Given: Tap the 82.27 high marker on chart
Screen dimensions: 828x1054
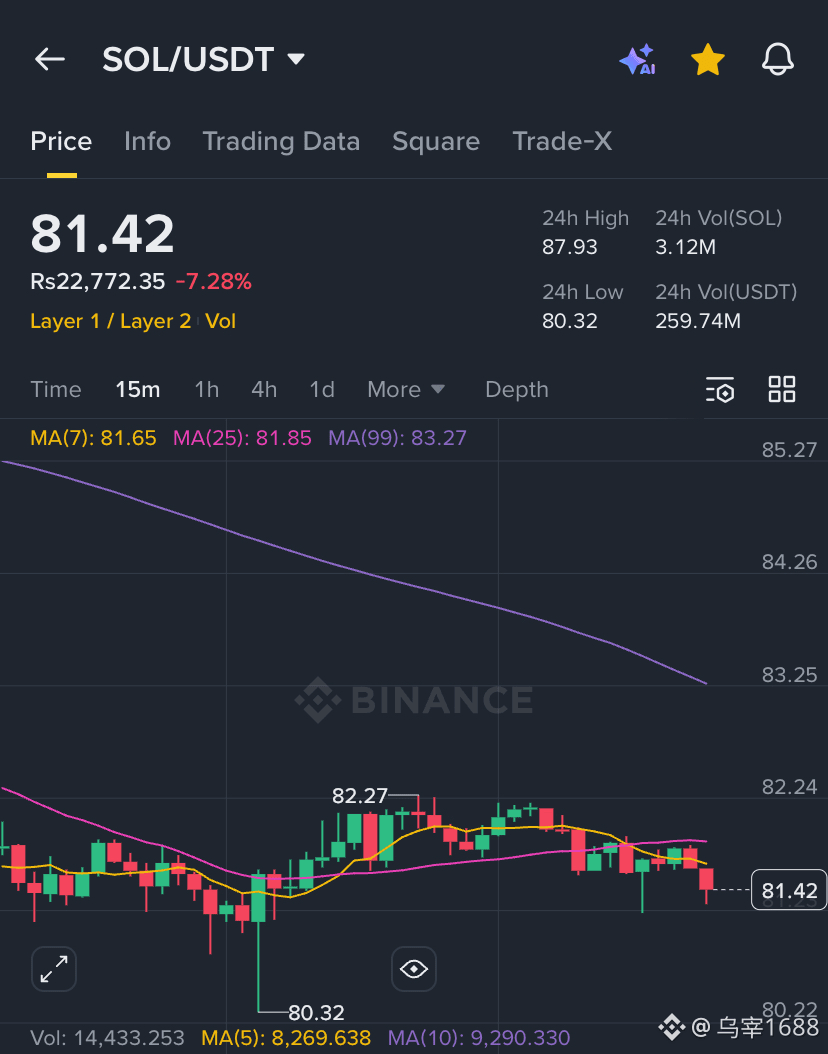Looking at the screenshot, I should click(360, 796).
